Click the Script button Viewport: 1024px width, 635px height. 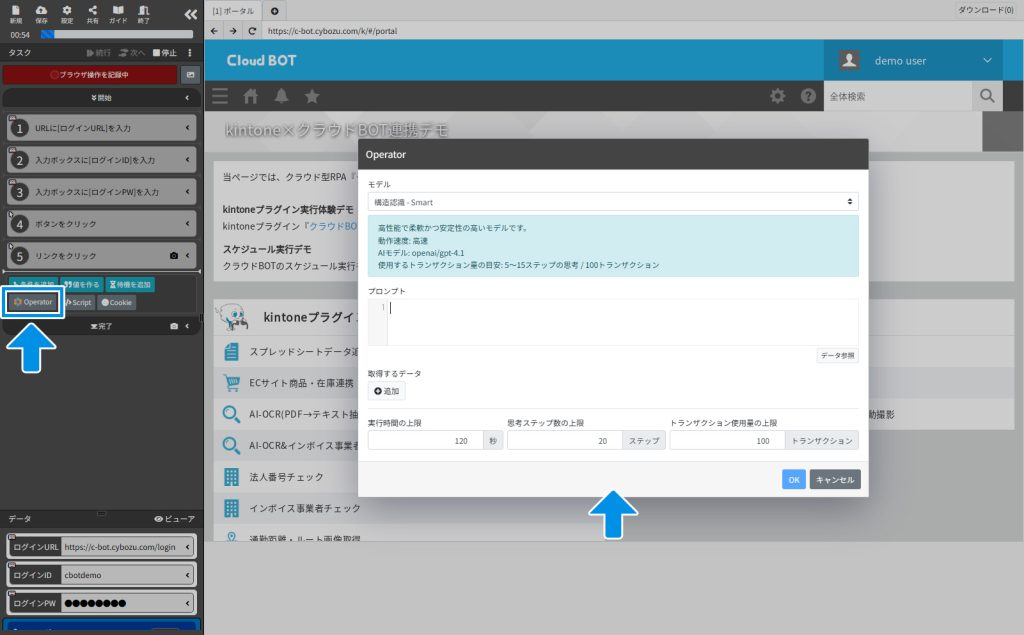pyautogui.click(x=78, y=302)
